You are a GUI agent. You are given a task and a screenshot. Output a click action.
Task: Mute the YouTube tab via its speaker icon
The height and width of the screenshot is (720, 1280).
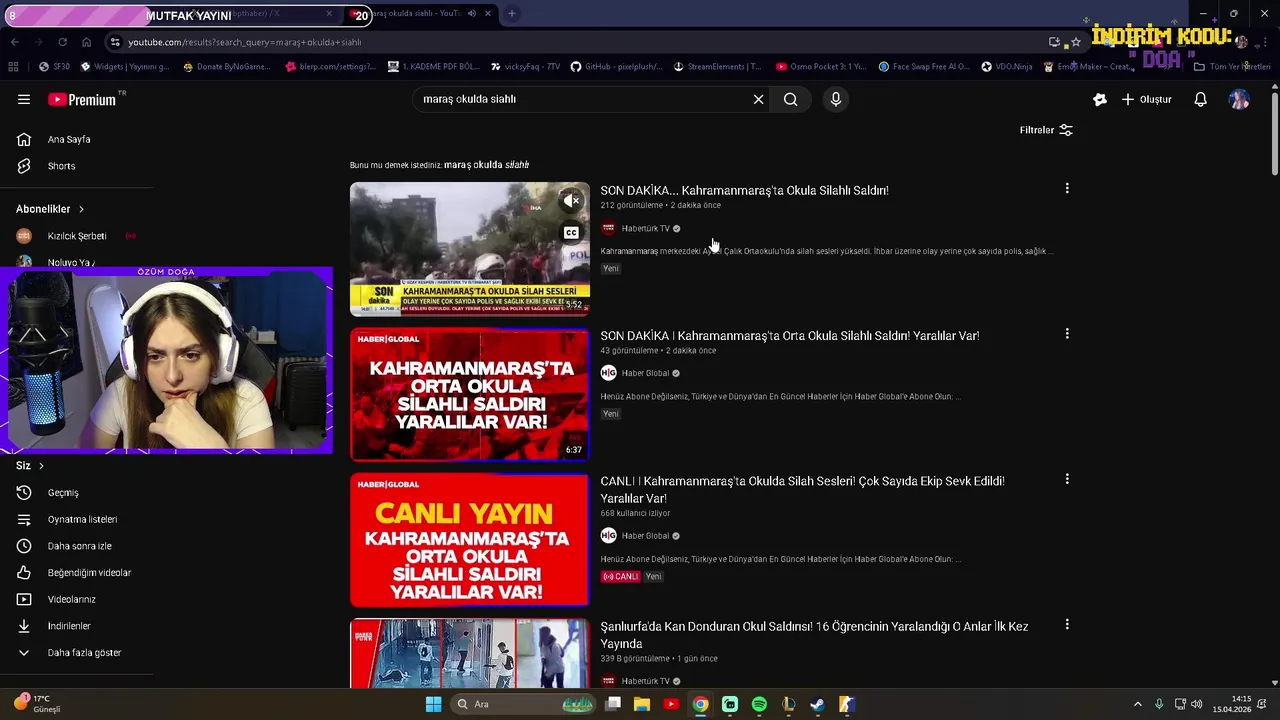[x=472, y=14]
